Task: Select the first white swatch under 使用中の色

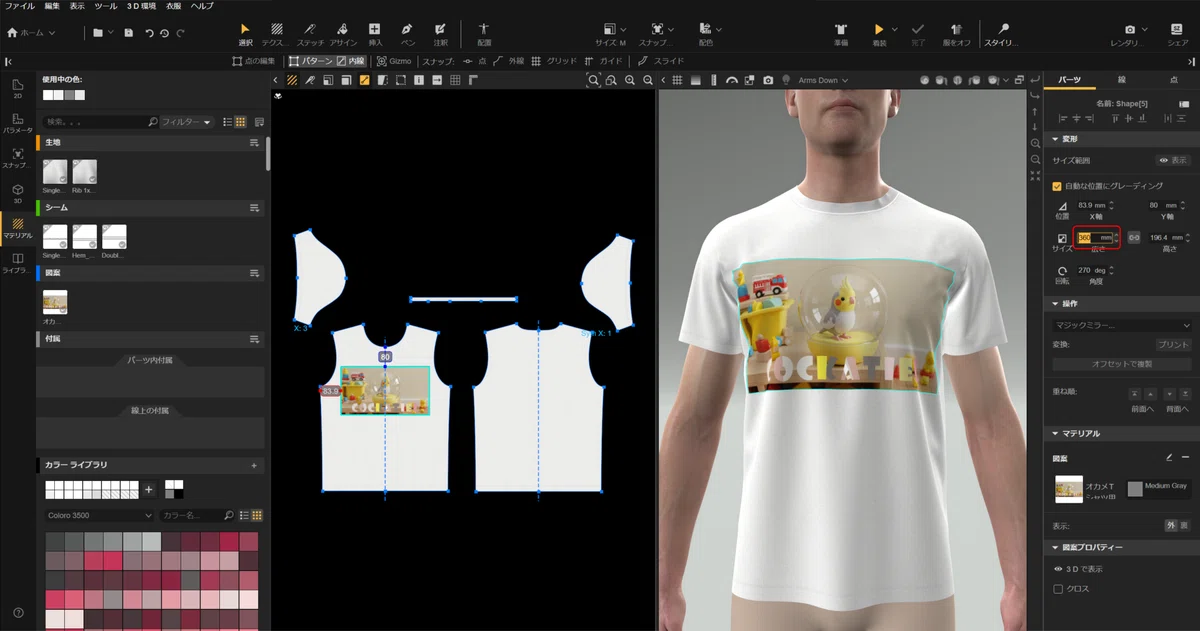Action: tap(48, 95)
